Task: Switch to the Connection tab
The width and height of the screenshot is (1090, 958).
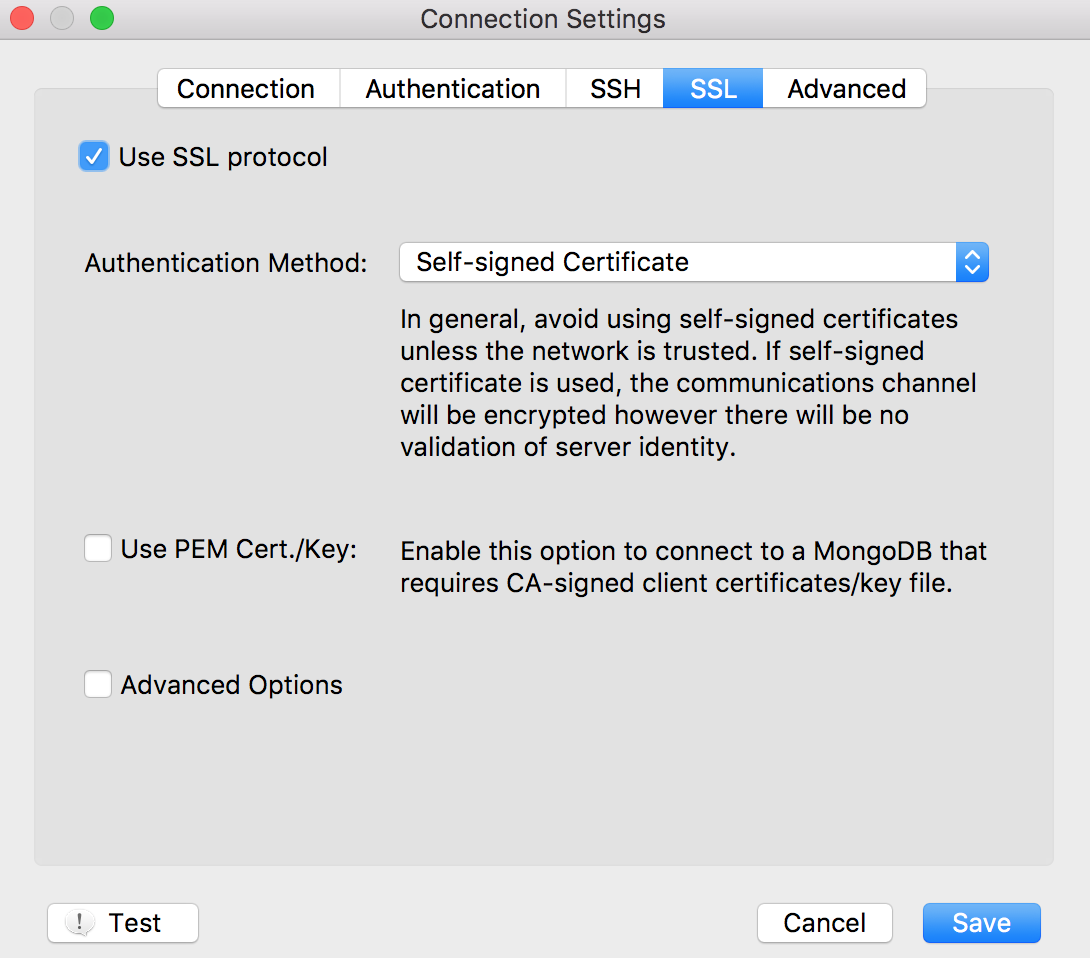Action: point(247,88)
